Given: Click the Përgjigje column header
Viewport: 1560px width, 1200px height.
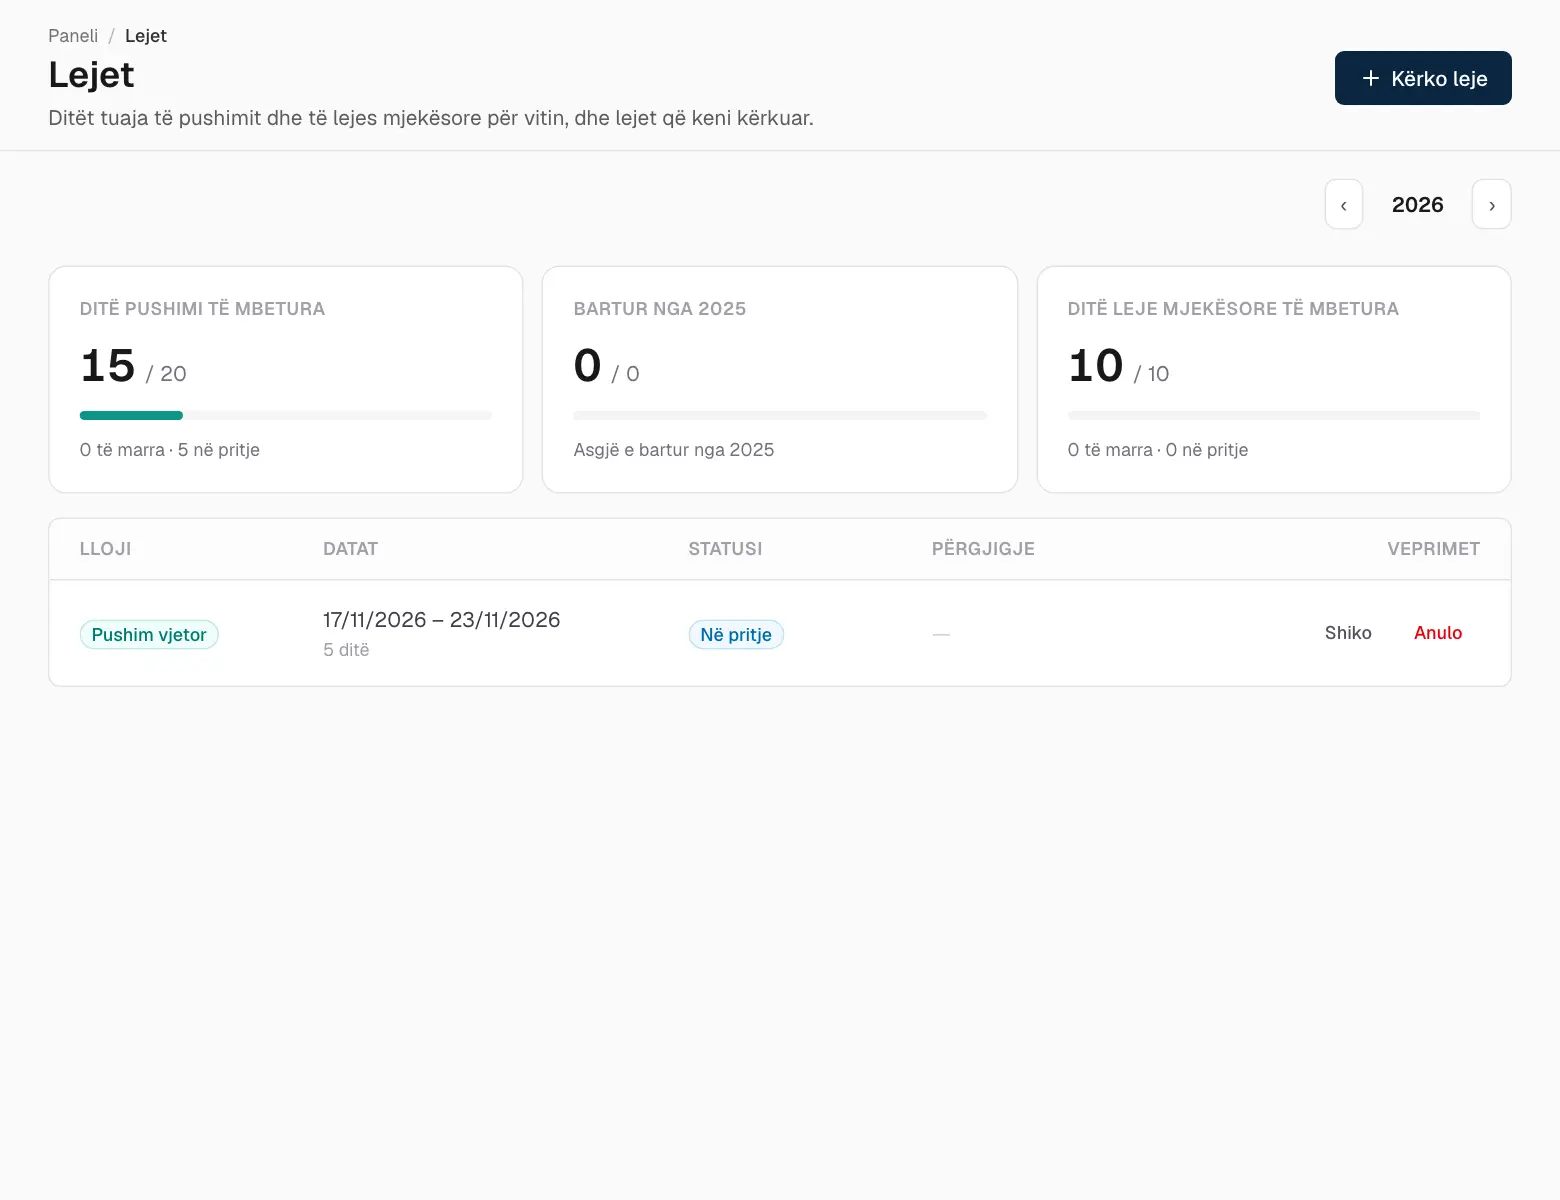Looking at the screenshot, I should [x=983, y=549].
